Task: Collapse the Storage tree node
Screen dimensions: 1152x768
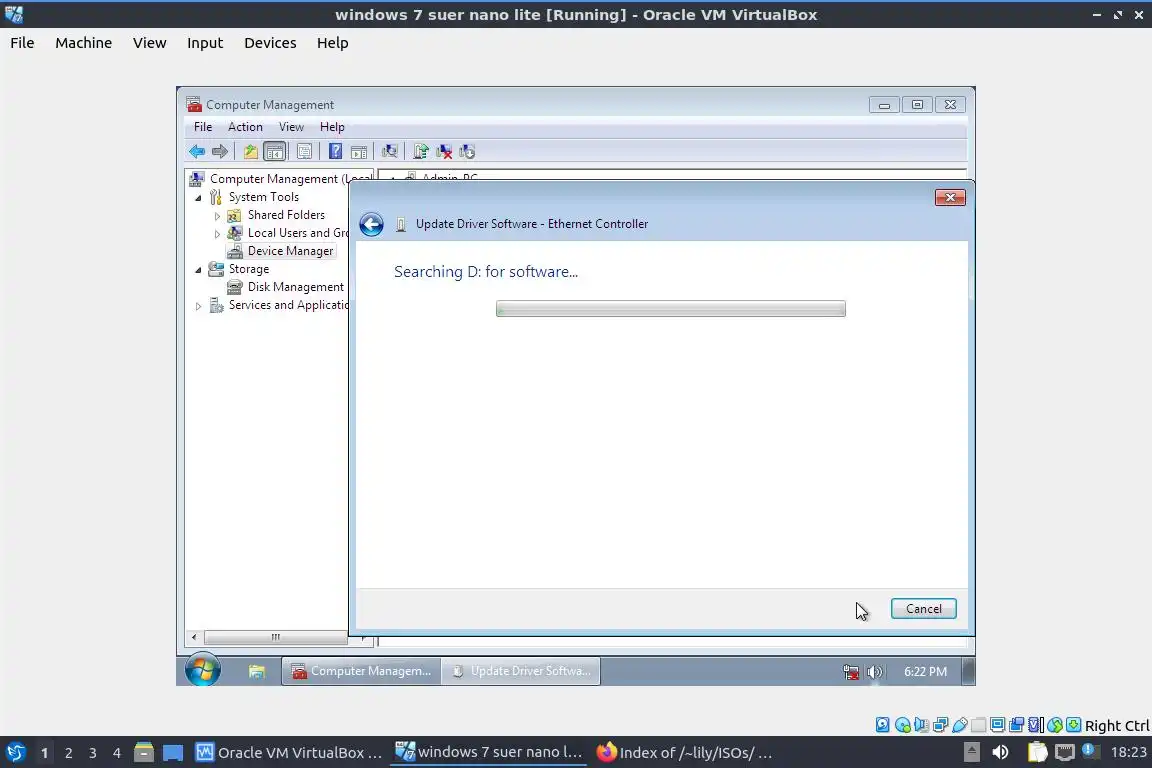Action: tap(198, 270)
